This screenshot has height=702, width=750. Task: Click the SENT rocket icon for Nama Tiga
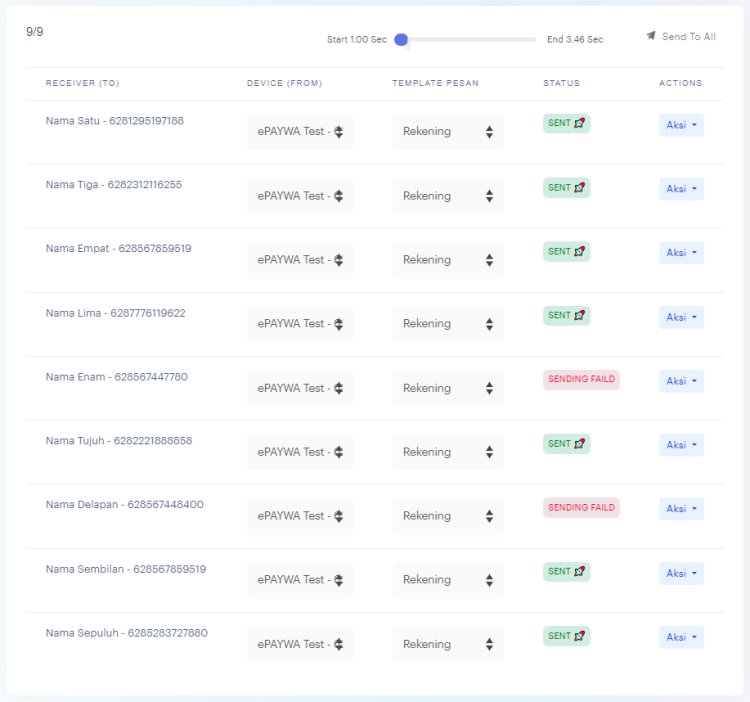(x=580, y=187)
